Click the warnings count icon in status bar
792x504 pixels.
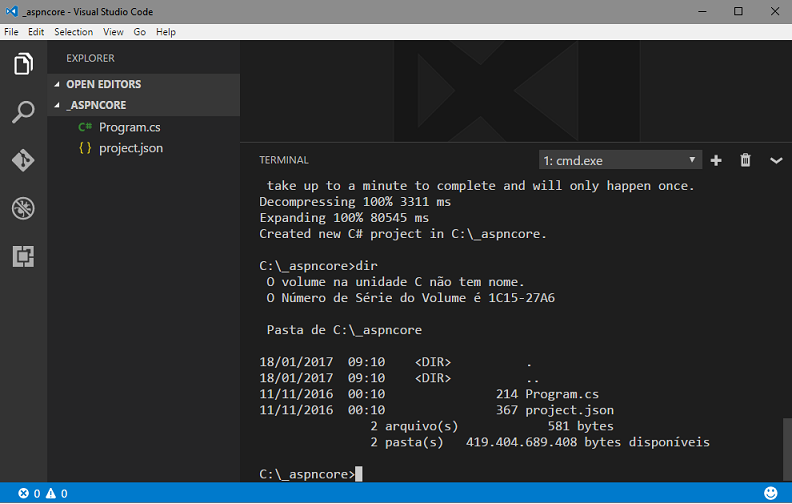(51, 493)
